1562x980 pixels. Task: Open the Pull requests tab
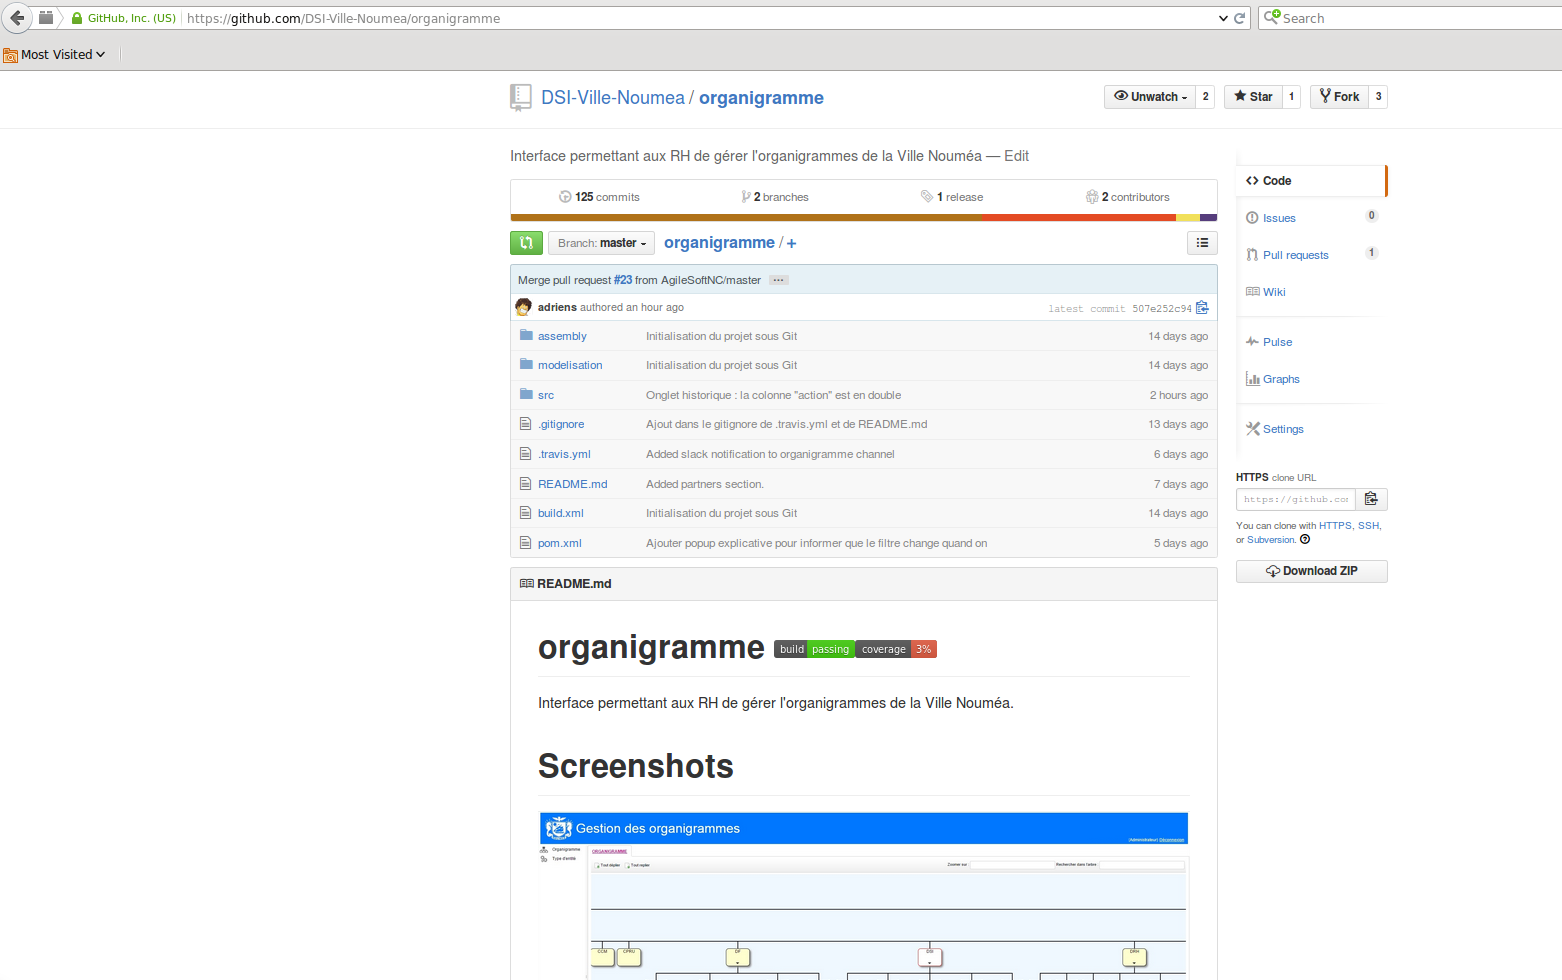(x=1295, y=255)
